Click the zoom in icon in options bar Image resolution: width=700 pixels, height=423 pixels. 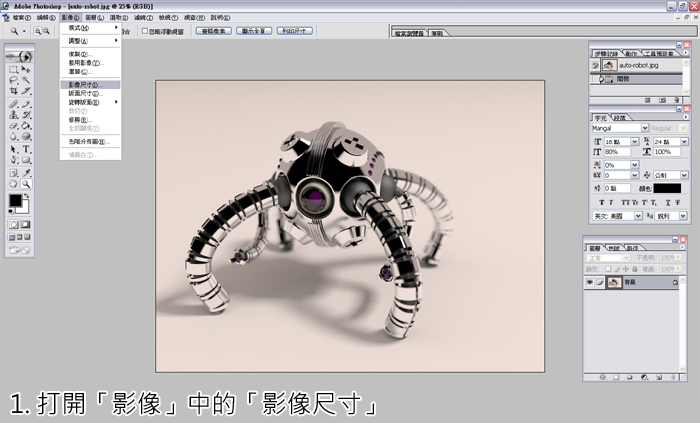pyautogui.click(x=38, y=31)
